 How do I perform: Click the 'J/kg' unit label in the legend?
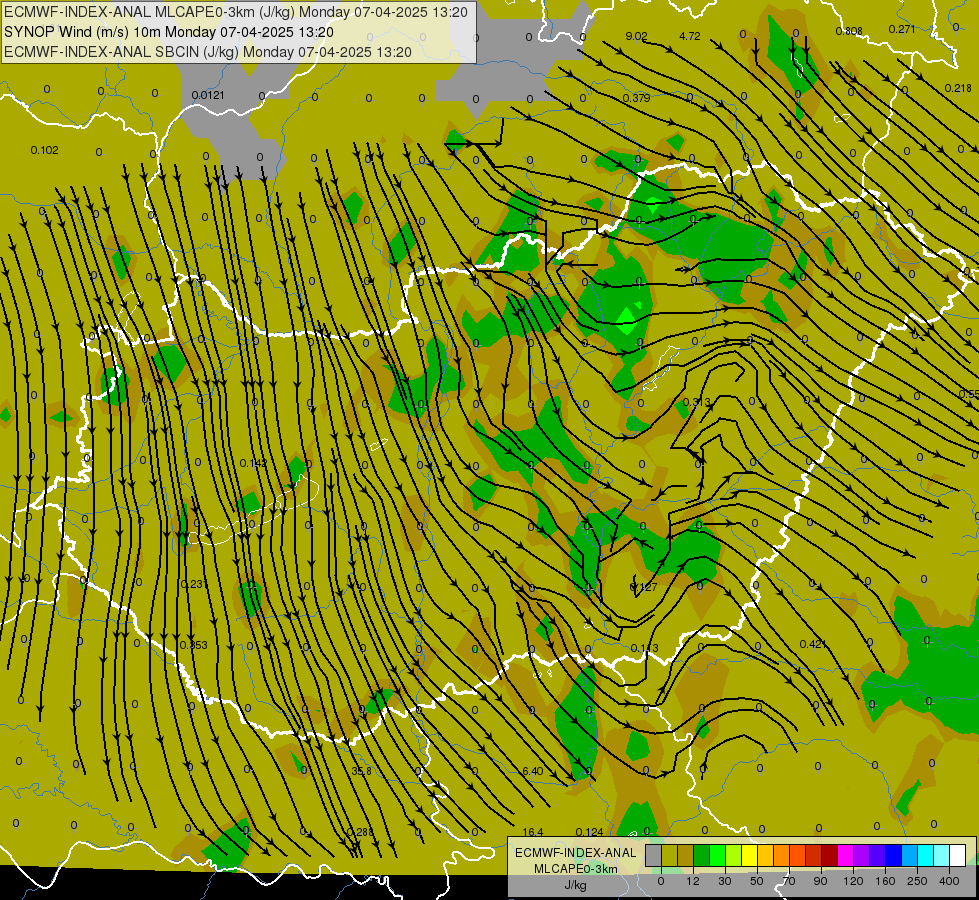[x=575, y=885]
